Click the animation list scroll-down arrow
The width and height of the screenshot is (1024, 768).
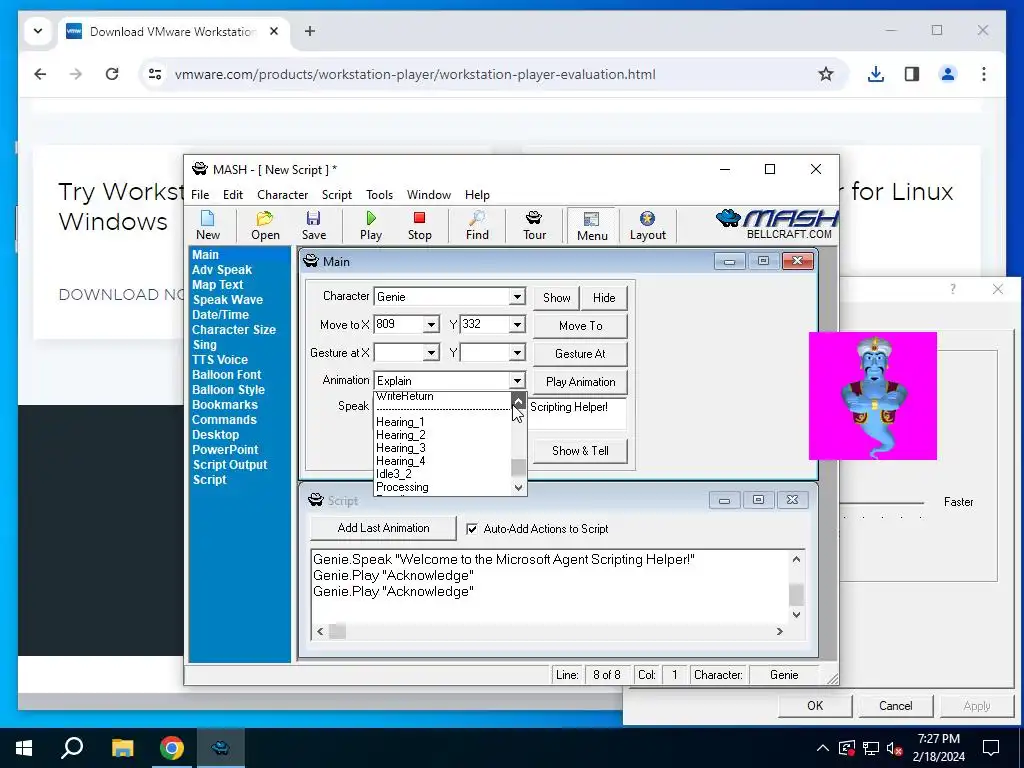pyautogui.click(x=519, y=487)
